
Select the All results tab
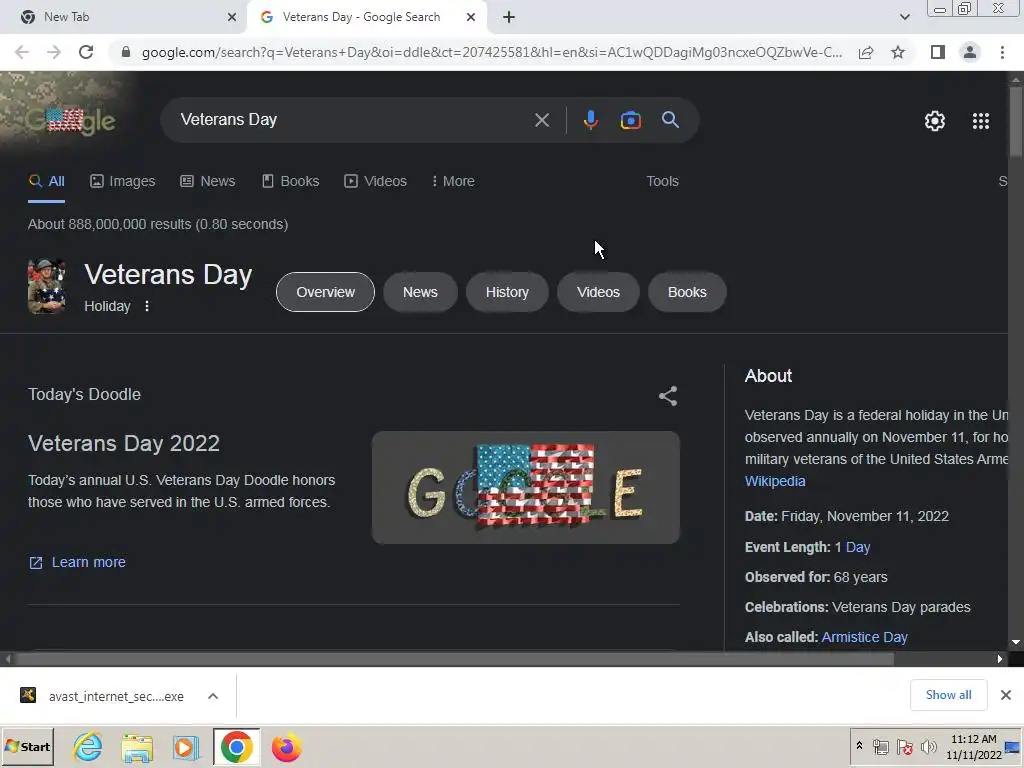click(x=46, y=182)
